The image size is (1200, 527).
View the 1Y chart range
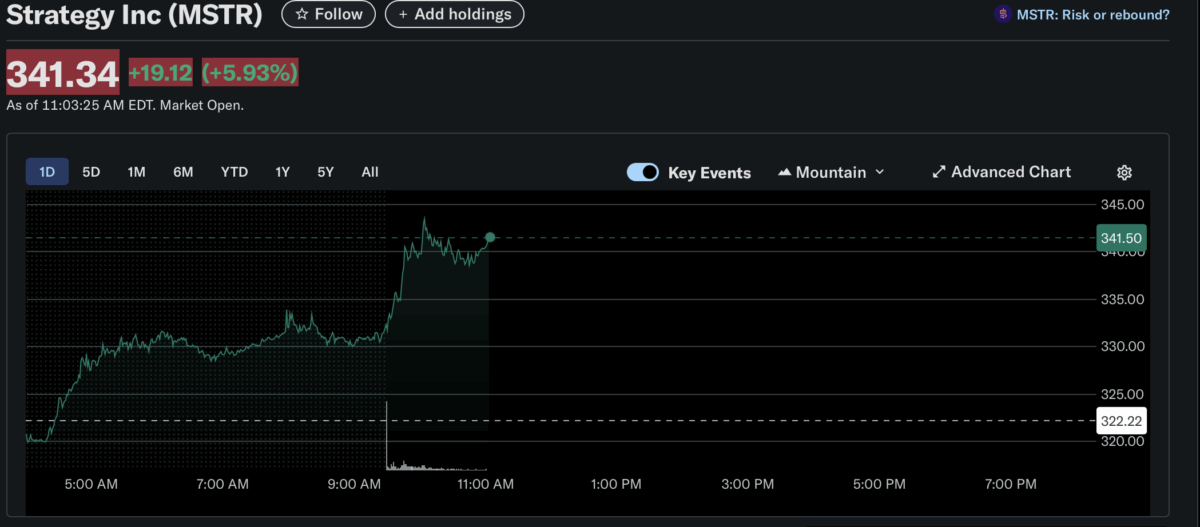pyautogui.click(x=283, y=172)
